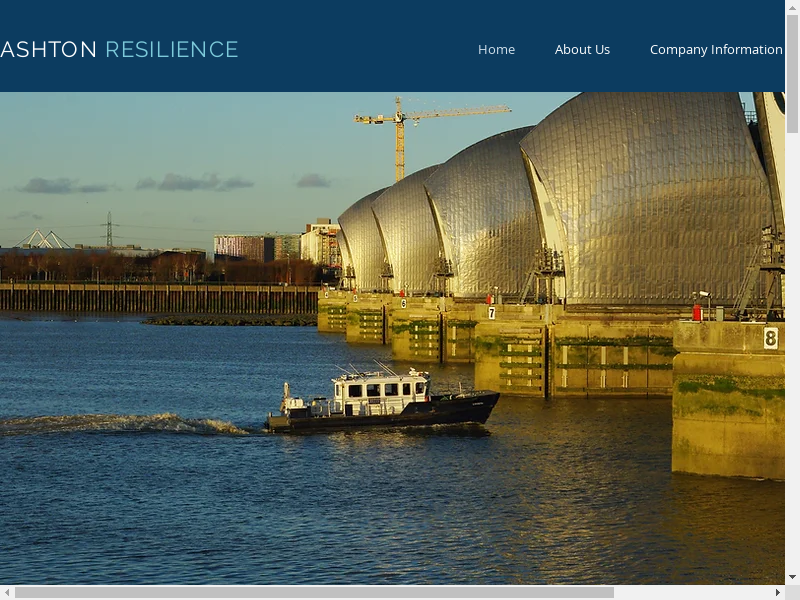Click the vertical scrollbar up arrow
This screenshot has height=600, width=800.
[x=792, y=7]
